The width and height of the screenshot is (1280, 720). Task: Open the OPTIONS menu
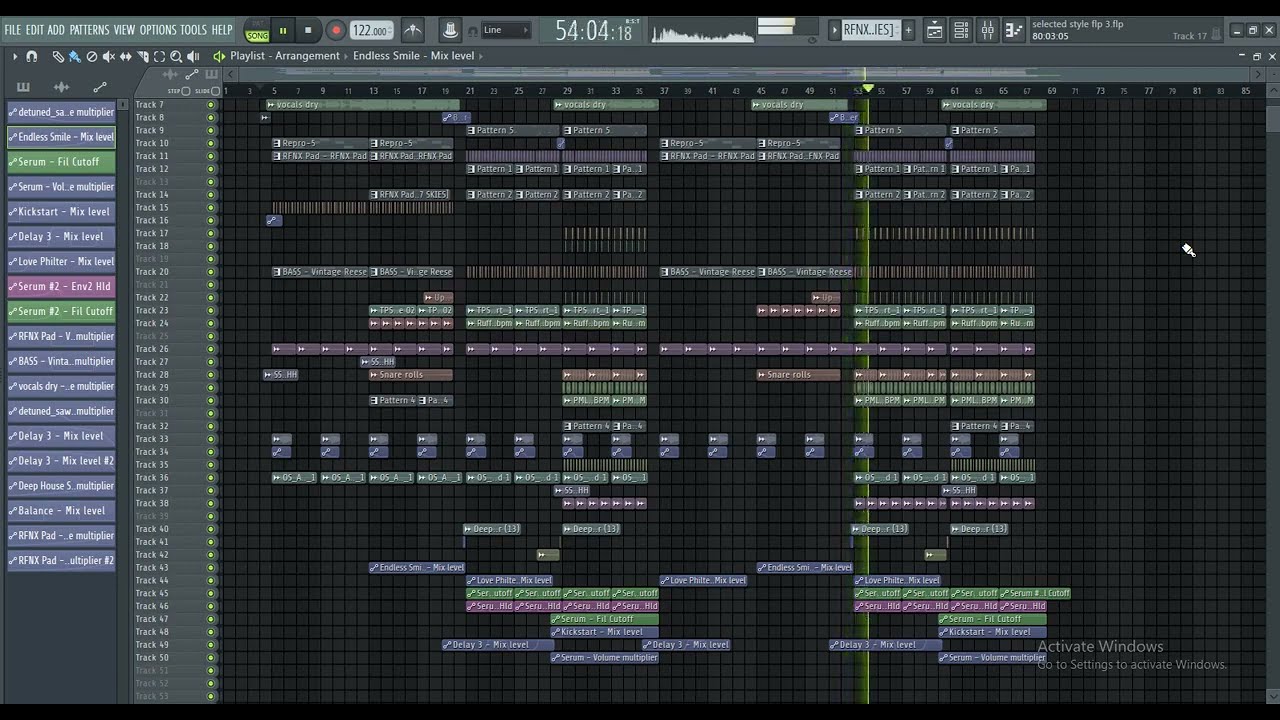[x=158, y=30]
